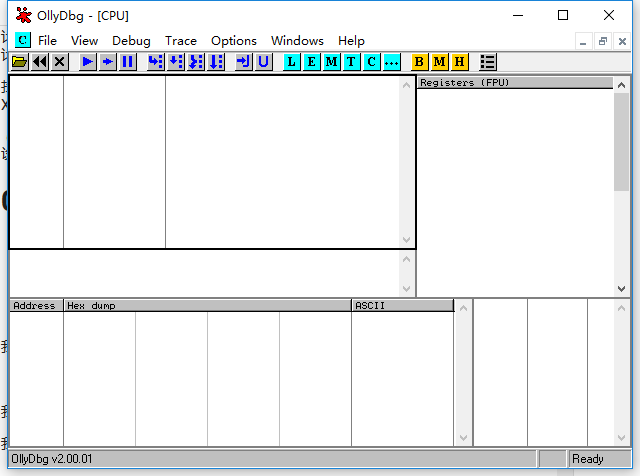Open Executable modules with E icon

(x=312, y=62)
